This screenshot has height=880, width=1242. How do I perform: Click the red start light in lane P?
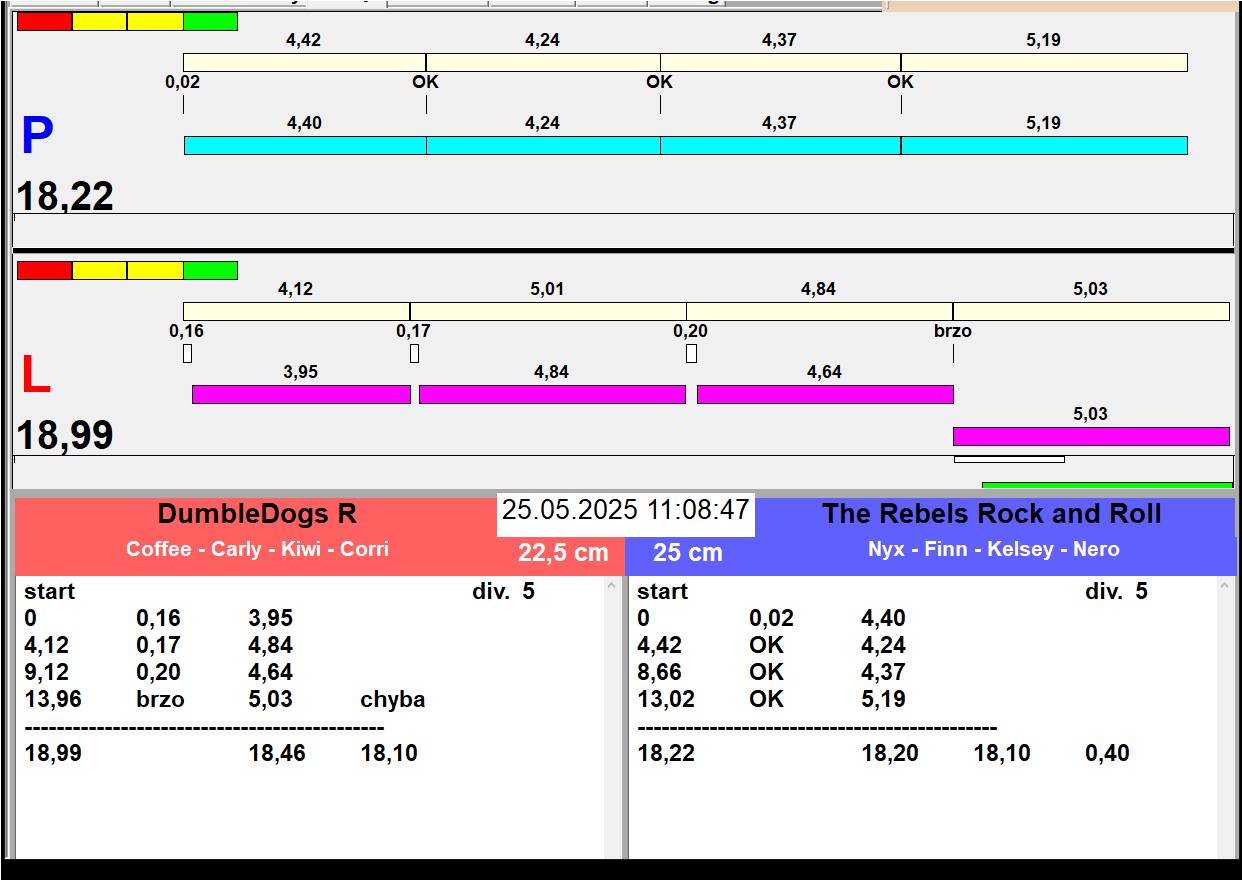[x=45, y=21]
